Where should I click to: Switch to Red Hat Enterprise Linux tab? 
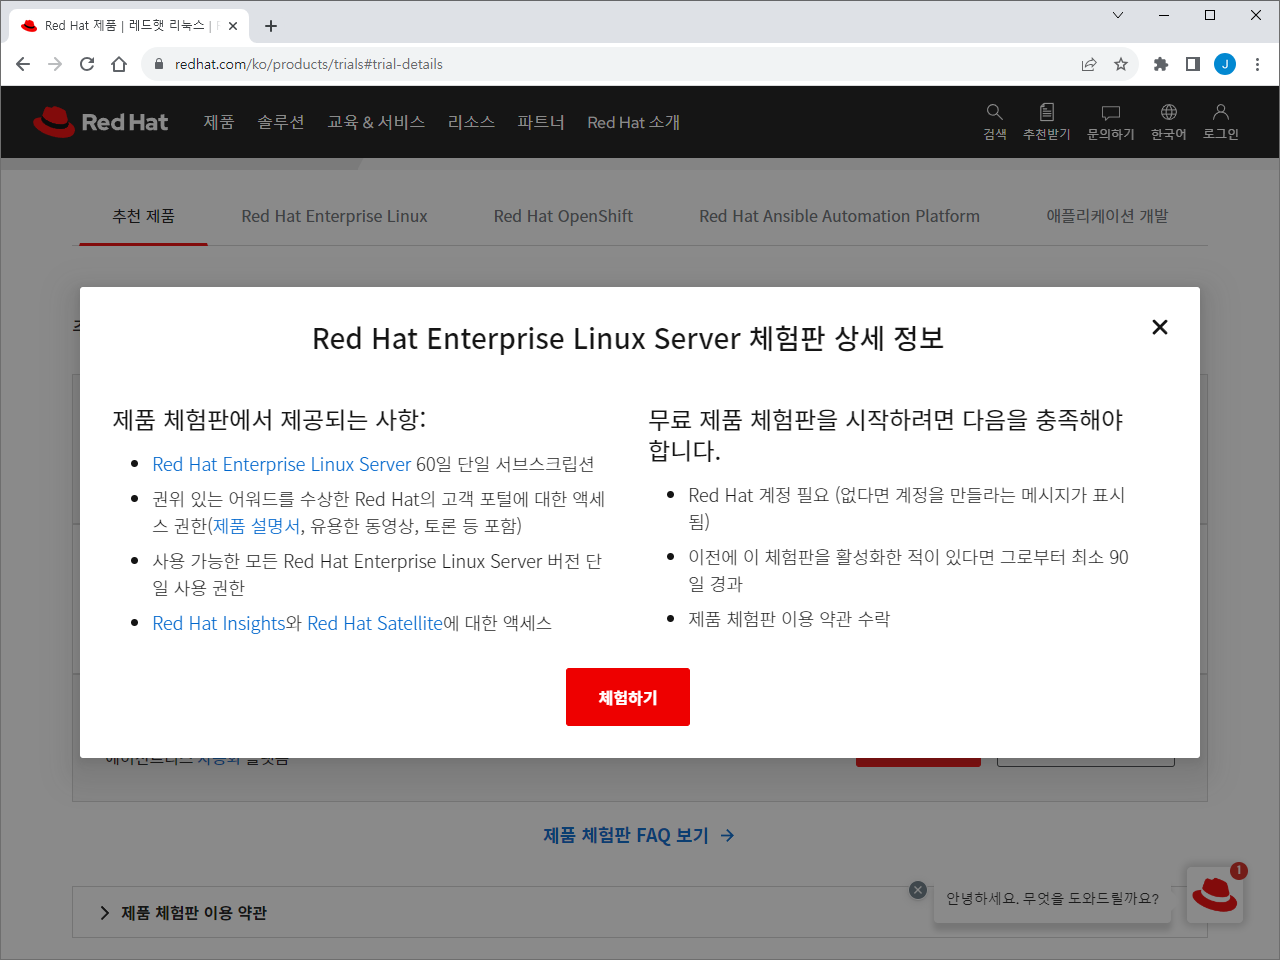[x=334, y=216]
